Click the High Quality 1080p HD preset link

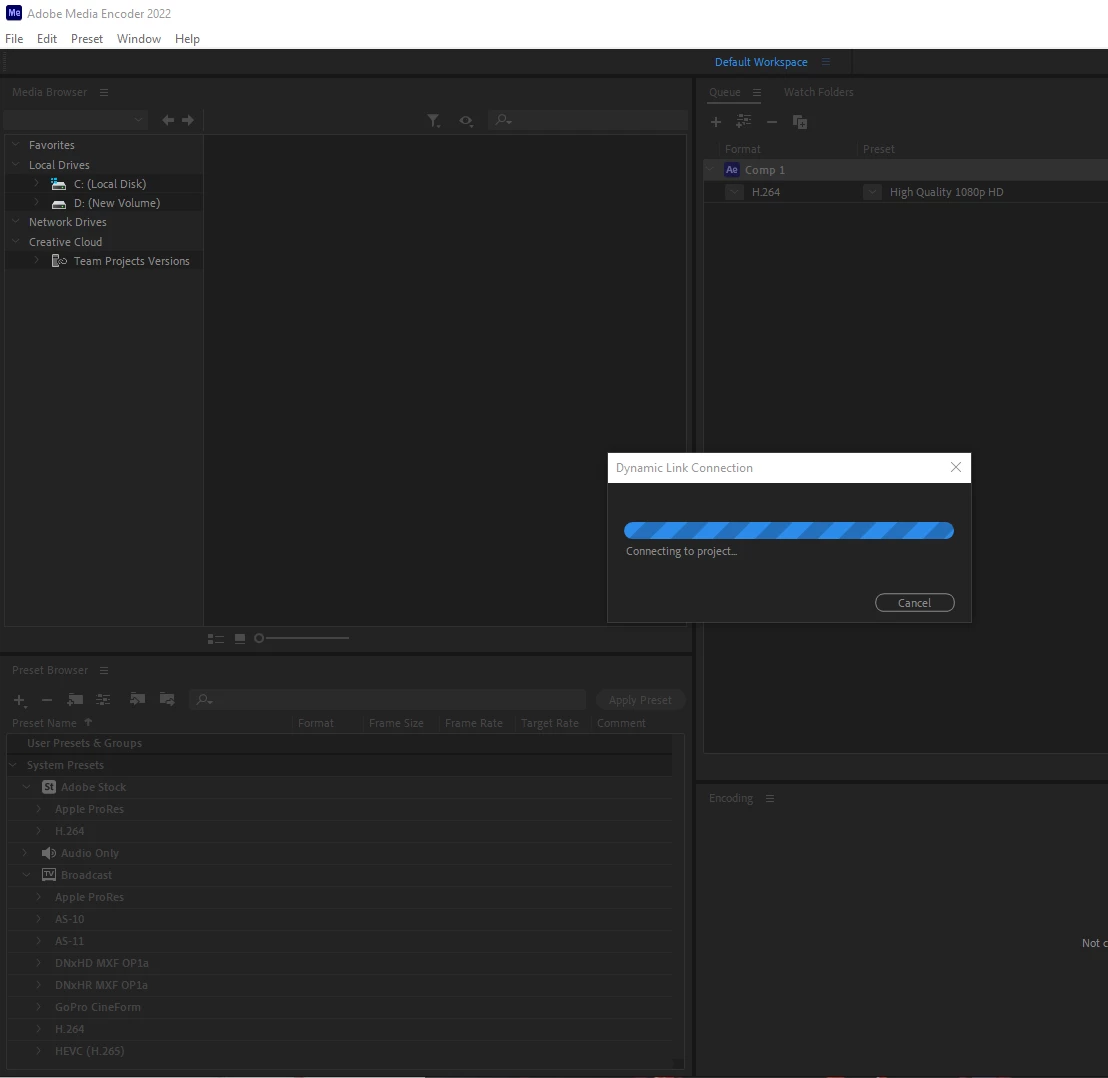click(946, 192)
